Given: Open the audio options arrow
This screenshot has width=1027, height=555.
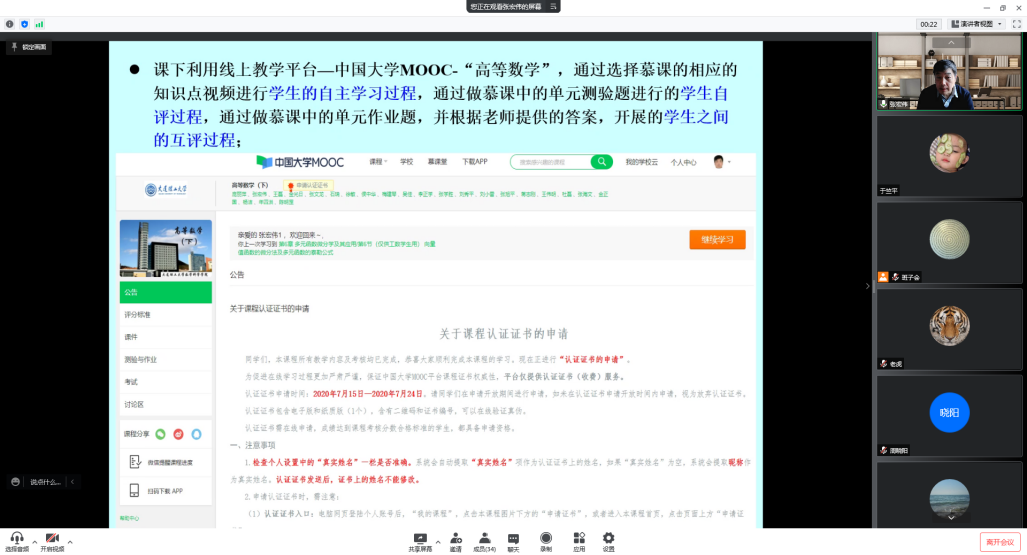Looking at the screenshot, I should pyautogui.click(x=35, y=542).
